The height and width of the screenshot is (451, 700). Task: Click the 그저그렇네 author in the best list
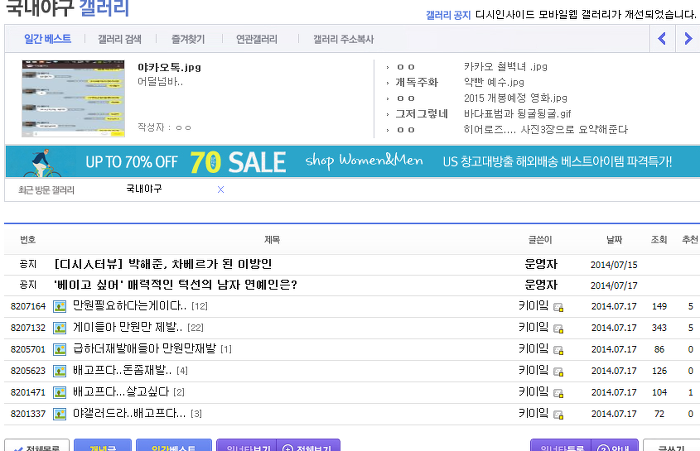click(421, 113)
